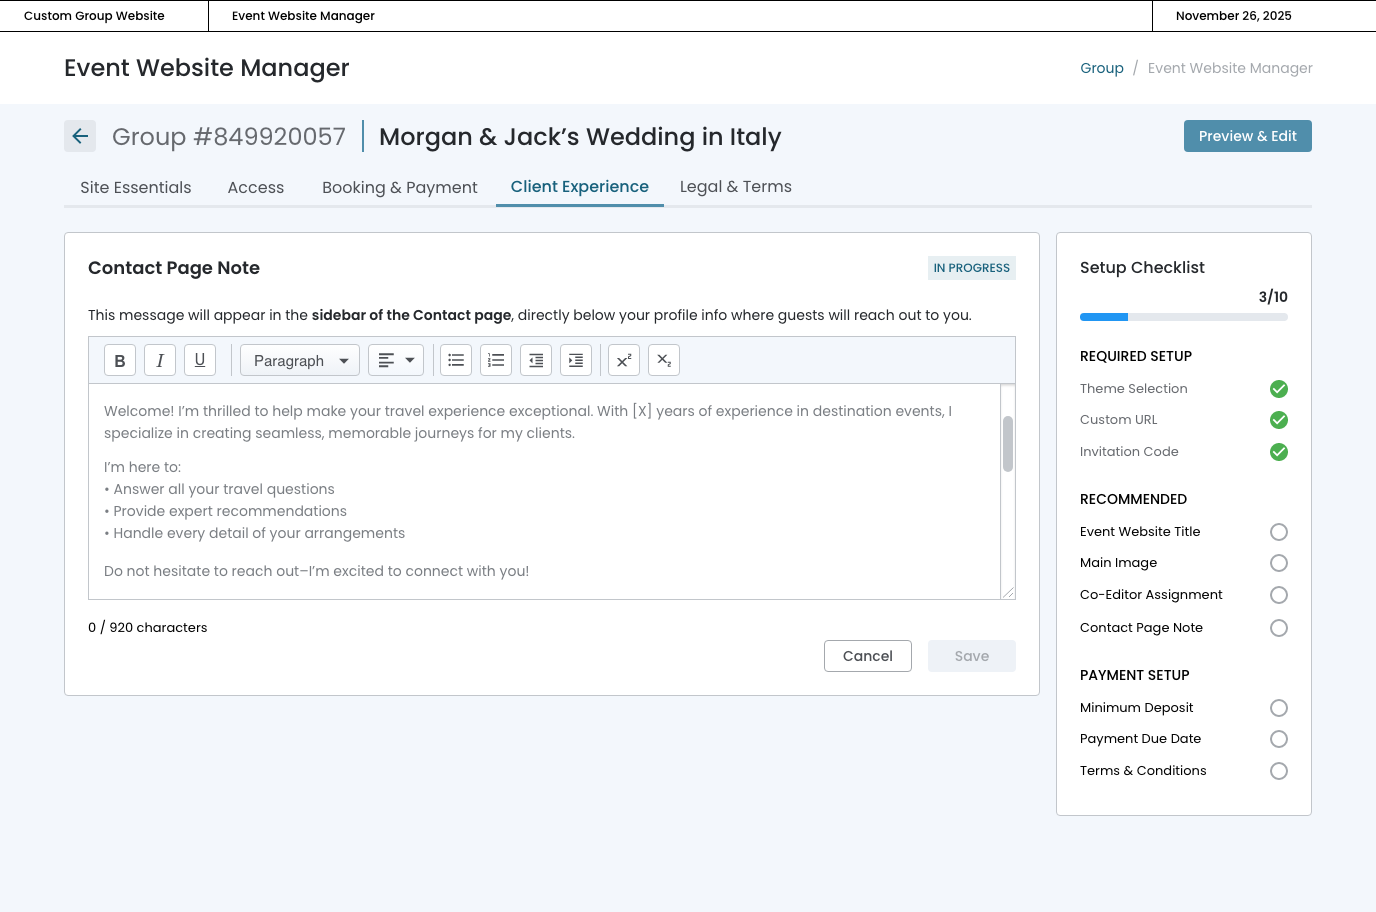Apply superscript formatting
Screen dimensions: 1376x912
624,361
